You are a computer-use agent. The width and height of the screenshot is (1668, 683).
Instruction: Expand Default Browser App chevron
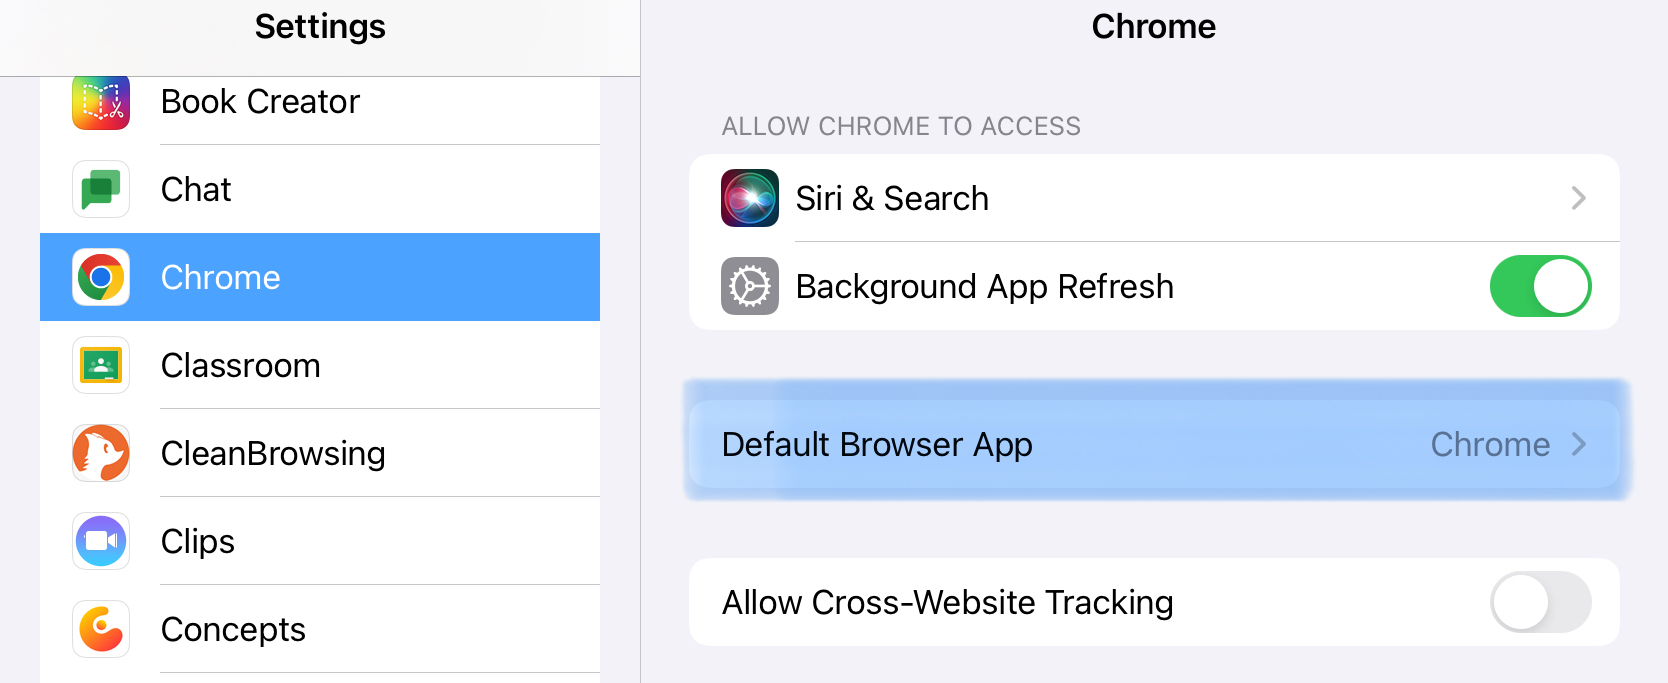click(x=1578, y=444)
